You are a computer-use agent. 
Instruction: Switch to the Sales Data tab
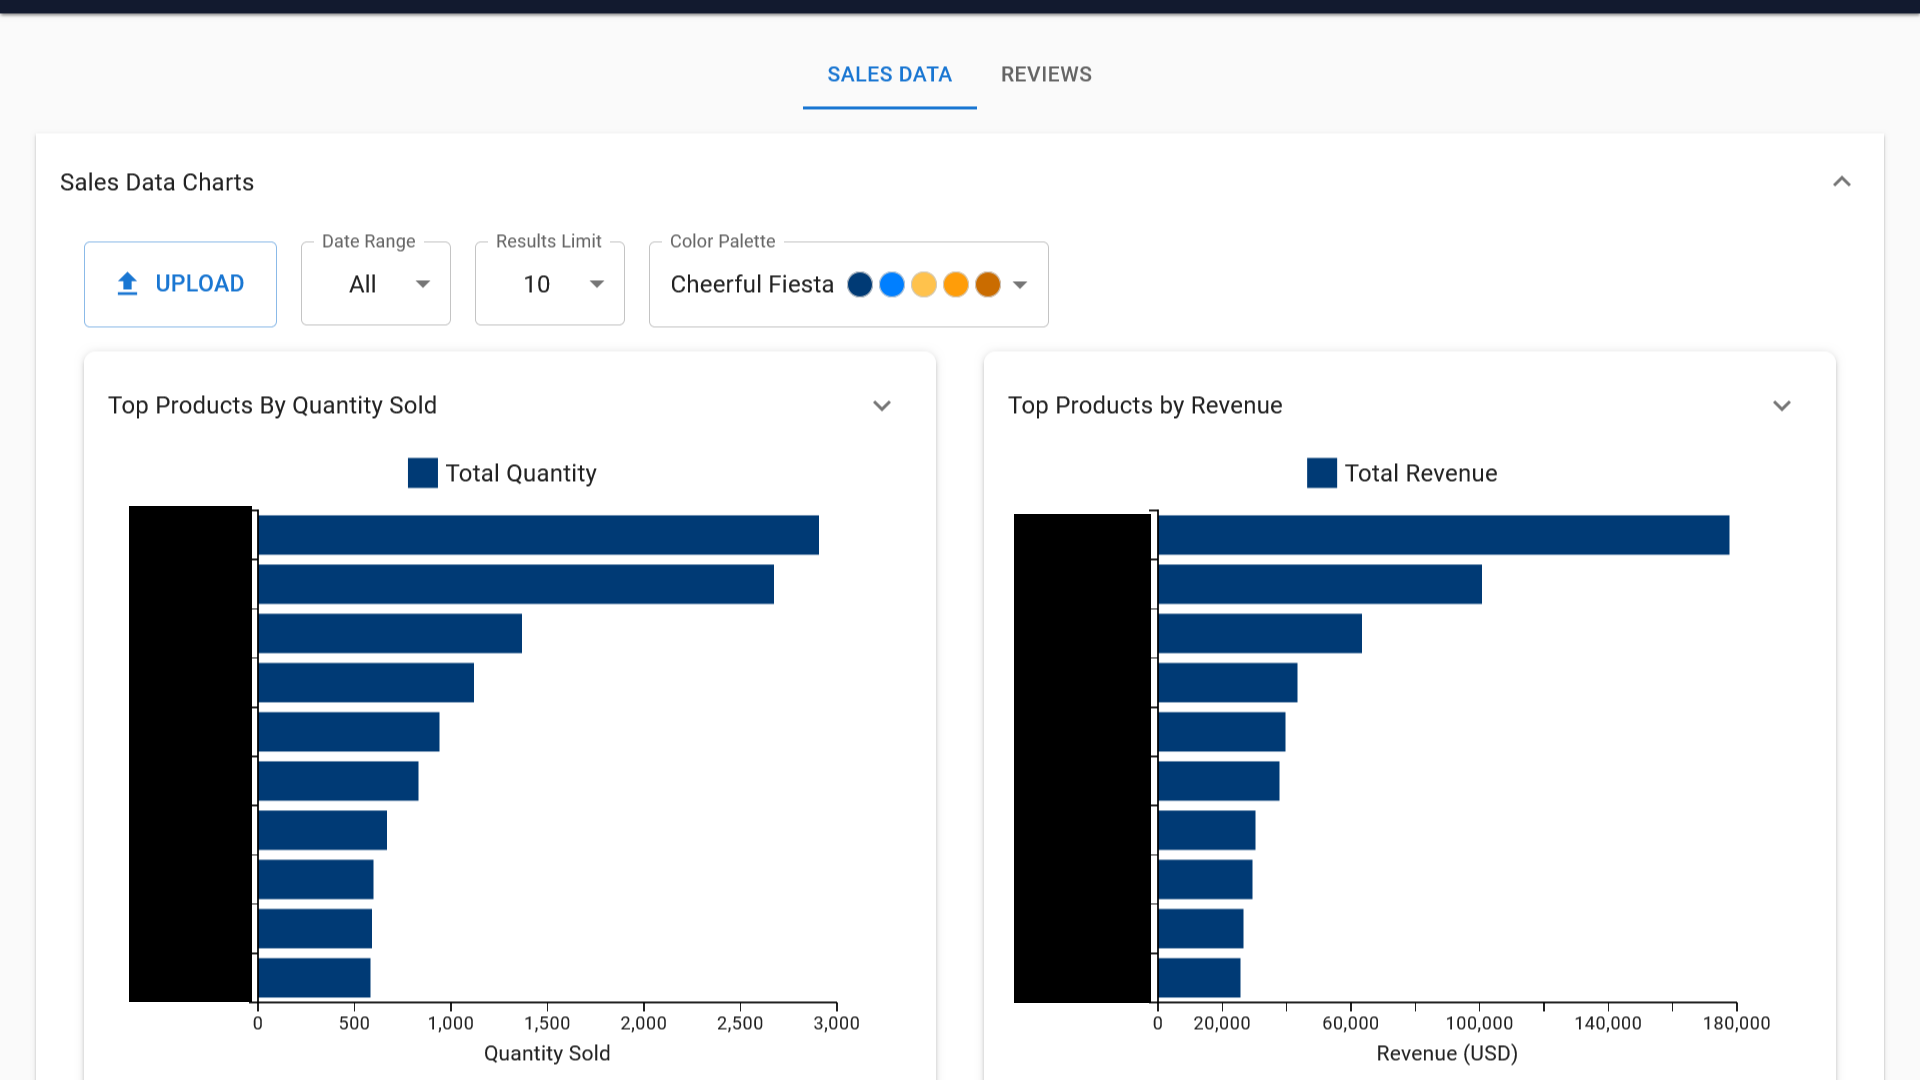click(x=889, y=75)
